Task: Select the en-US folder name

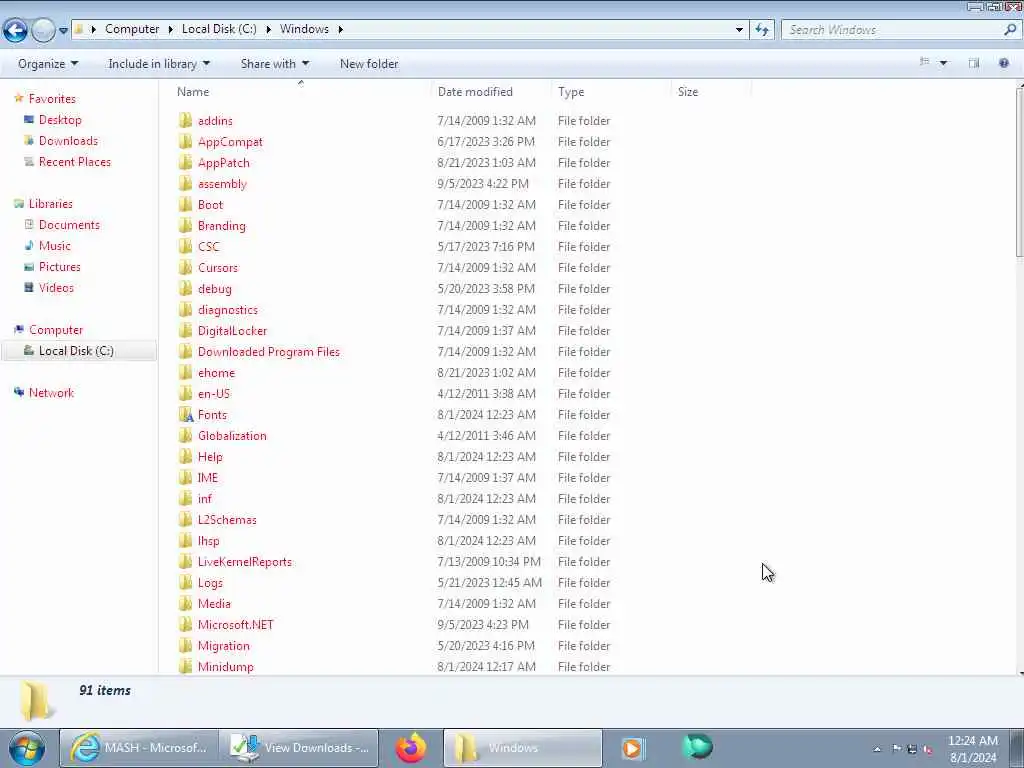Action: tap(214, 394)
